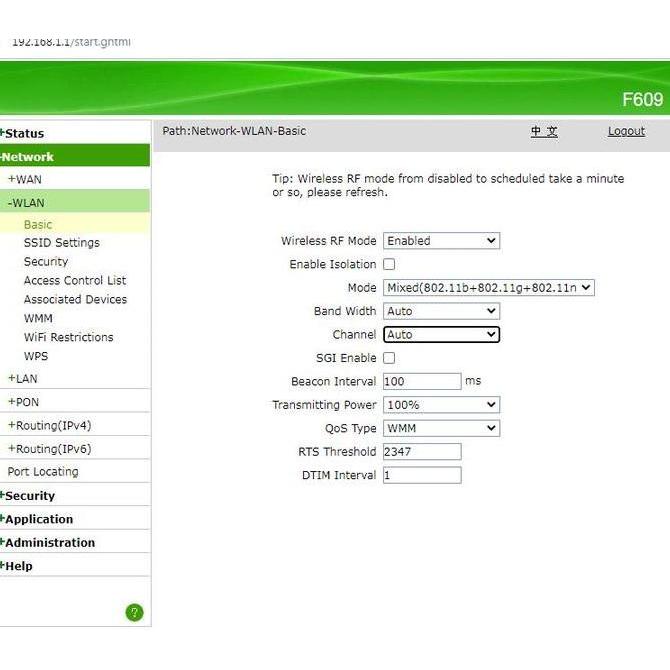Open Access Control List page

tap(75, 280)
